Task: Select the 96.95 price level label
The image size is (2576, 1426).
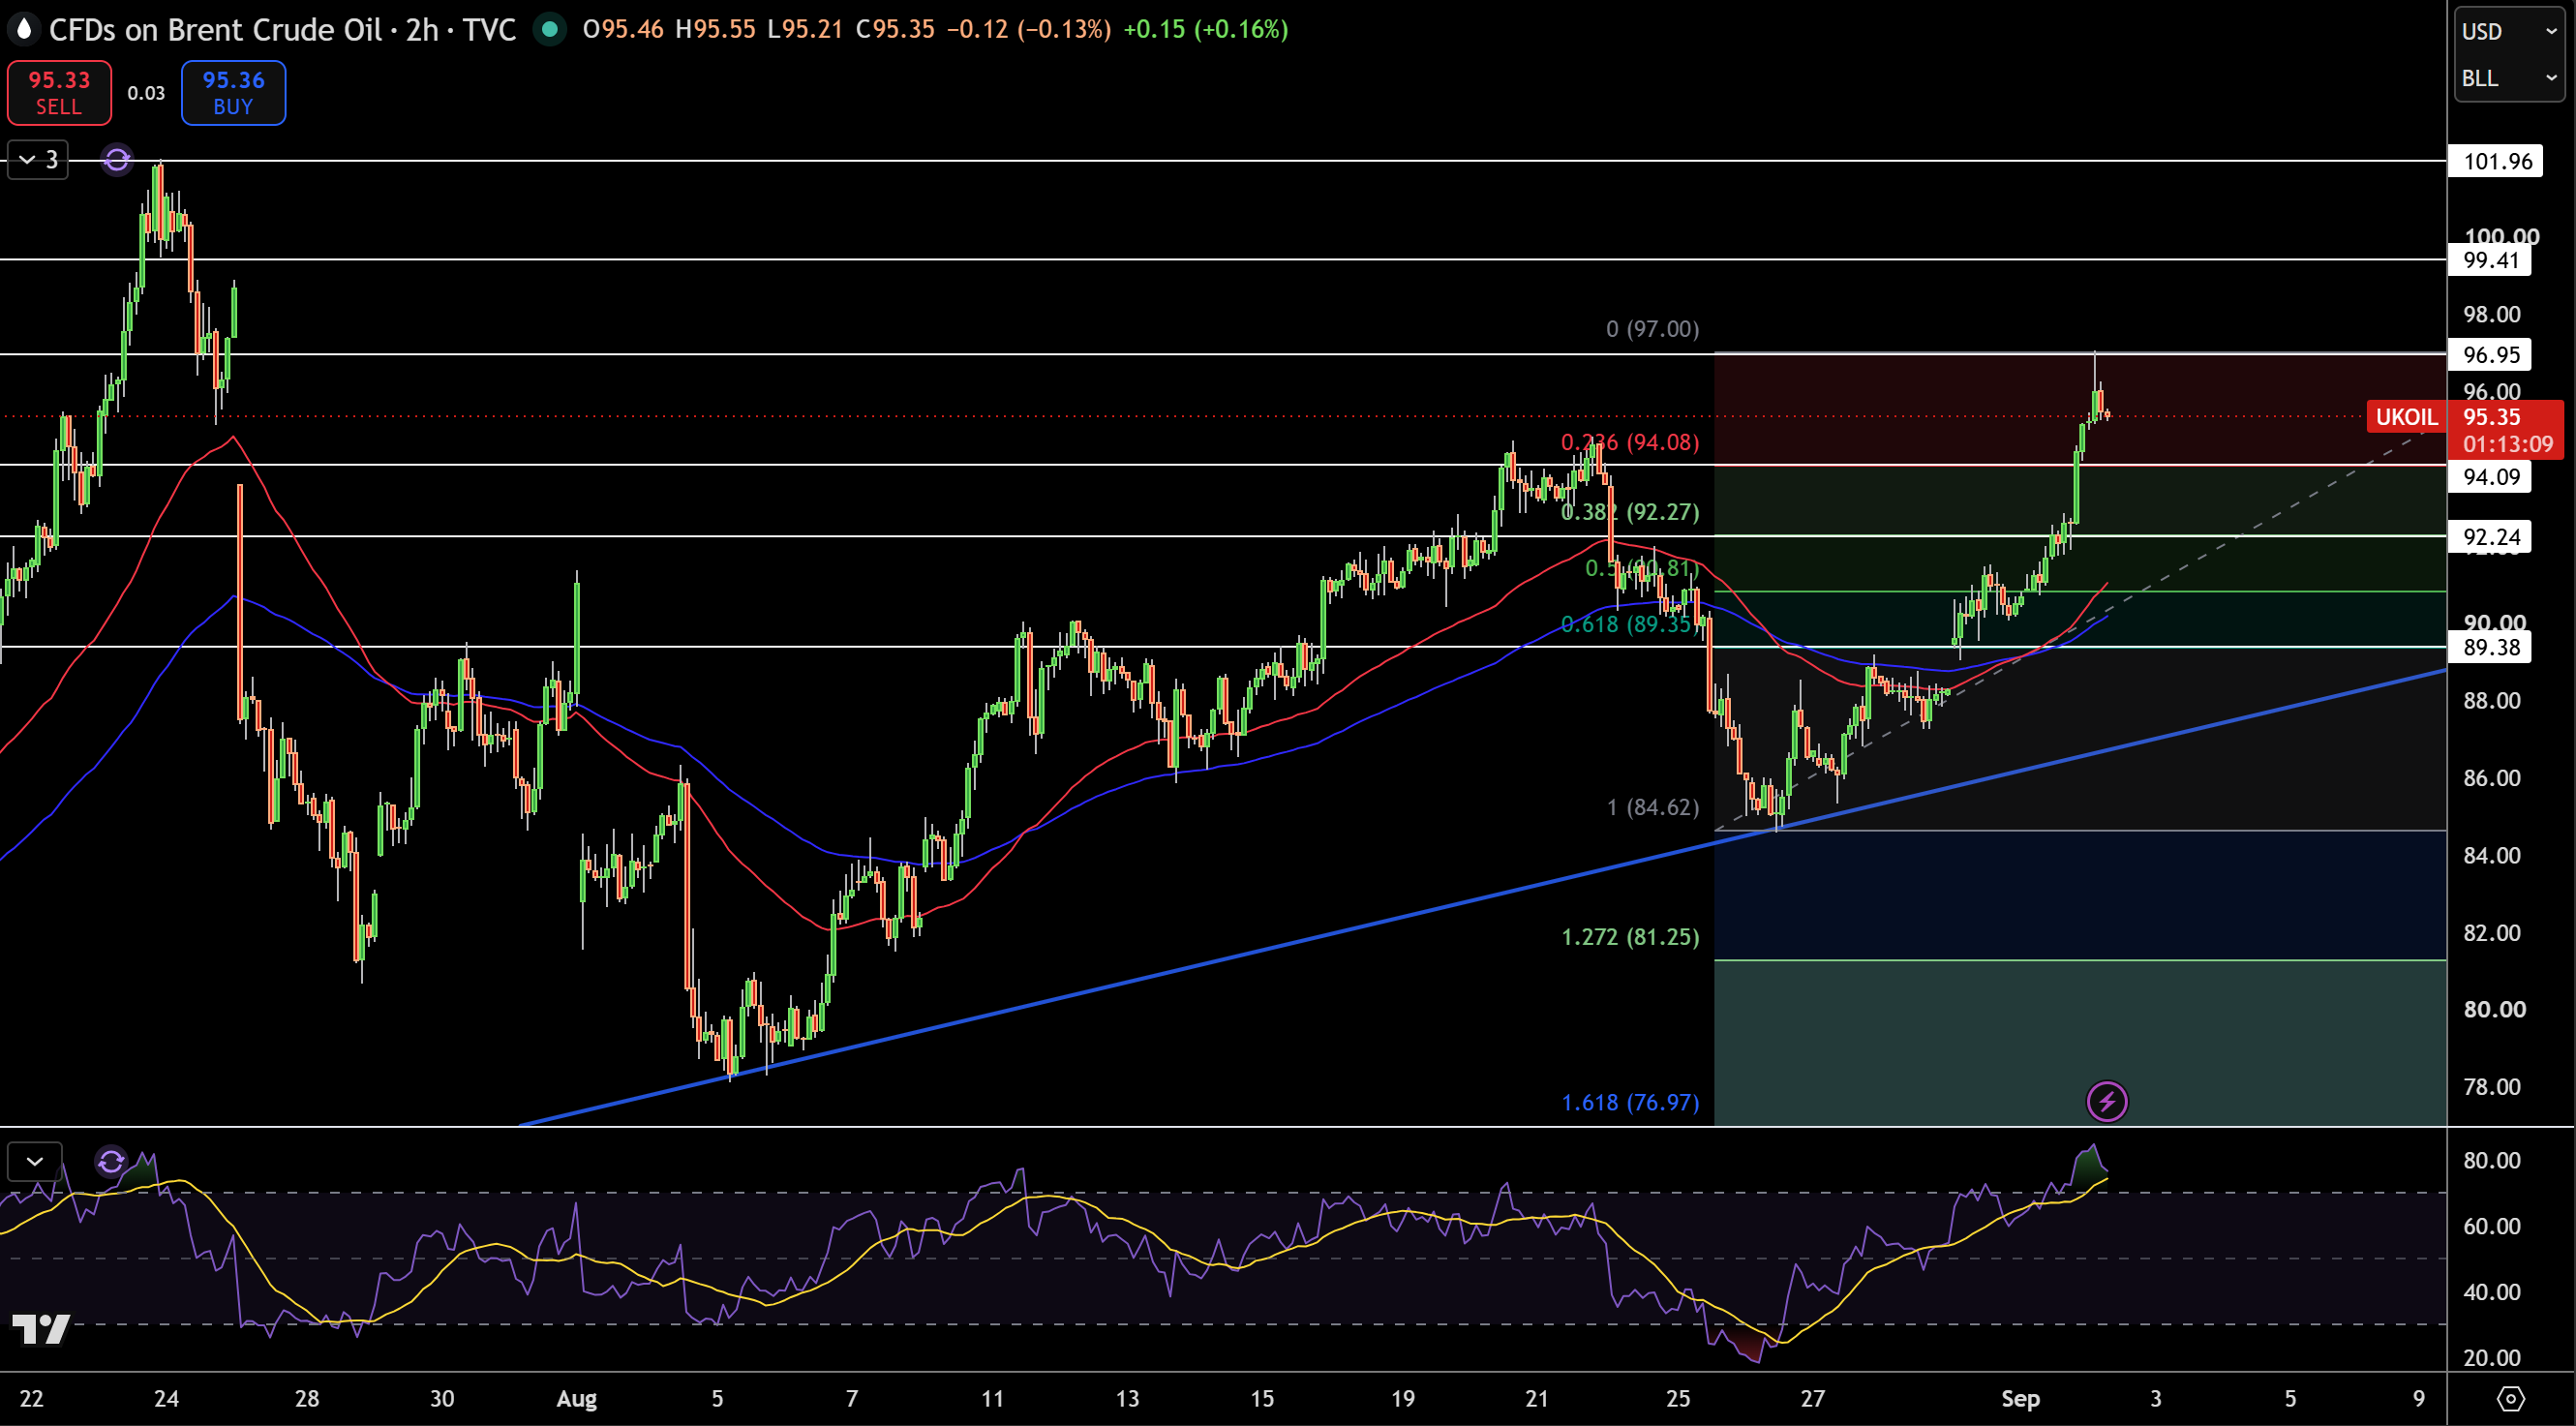Action: point(2490,355)
